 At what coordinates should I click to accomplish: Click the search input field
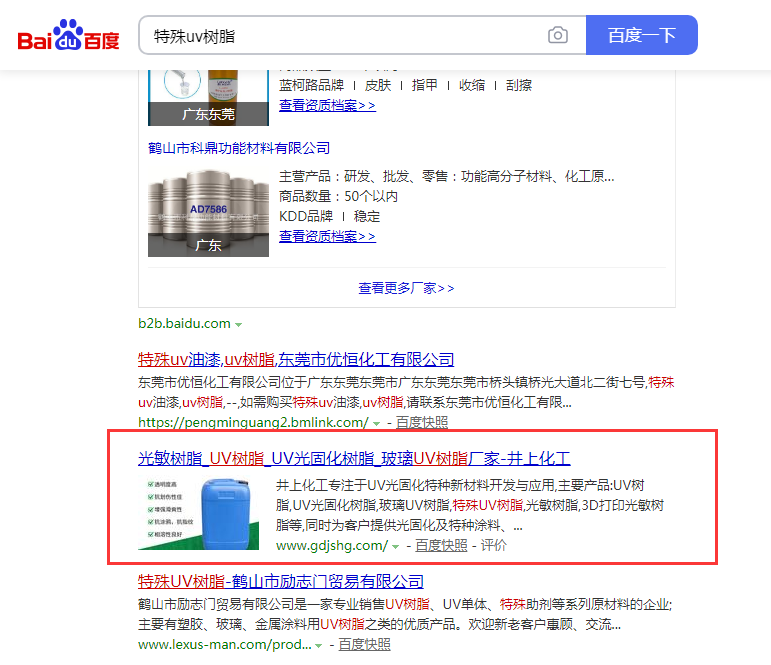340,36
